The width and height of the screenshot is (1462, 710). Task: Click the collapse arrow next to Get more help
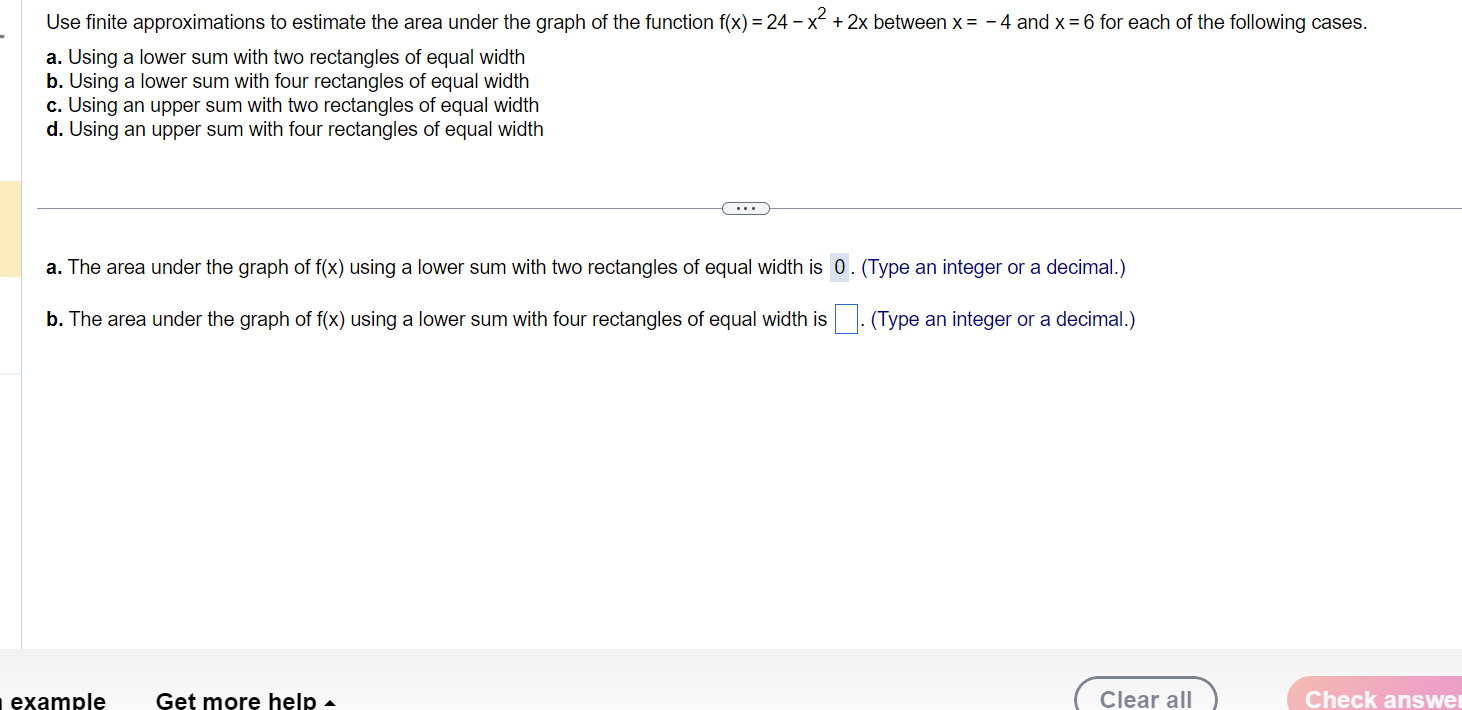[330, 702]
